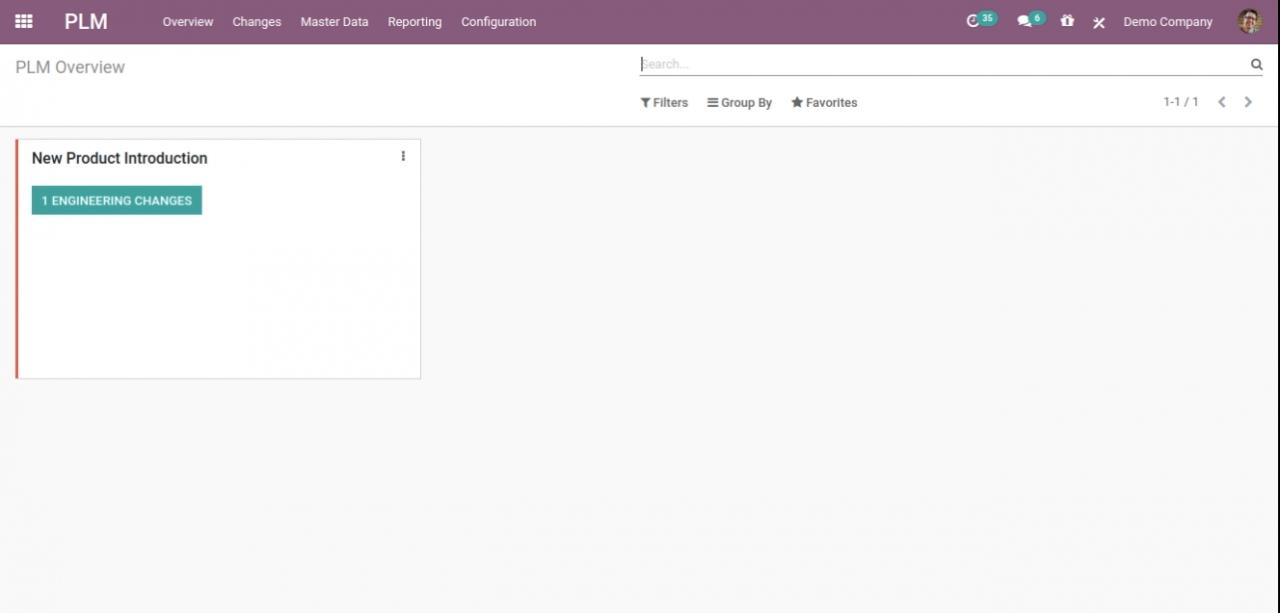1280x613 pixels.
Task: Go to the previous page arrow
Action: click(1221, 102)
